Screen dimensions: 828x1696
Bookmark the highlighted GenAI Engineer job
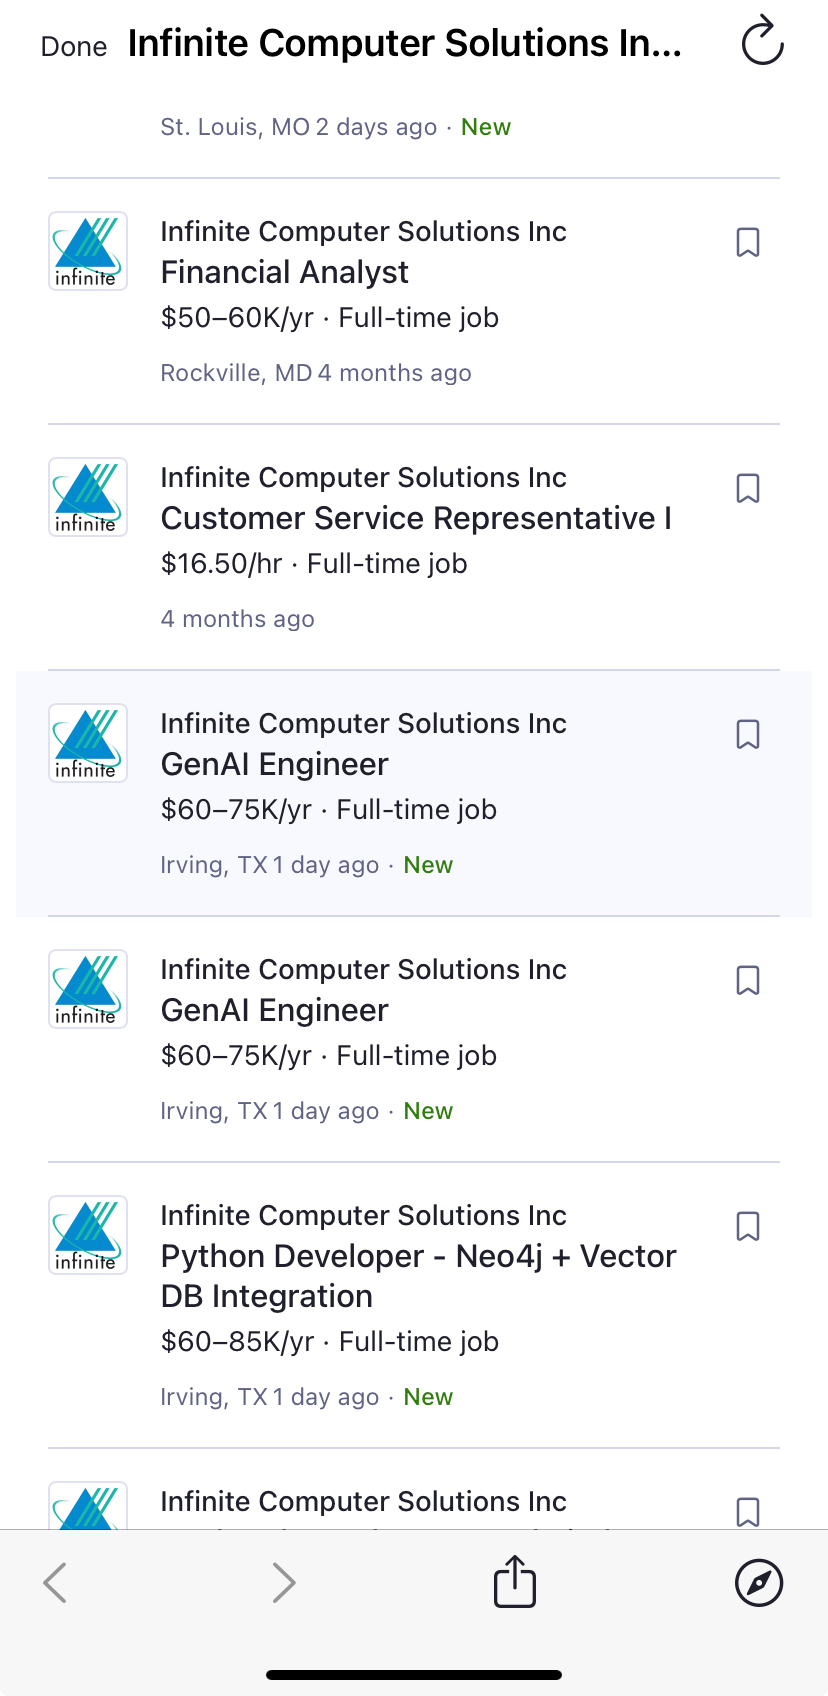[748, 734]
